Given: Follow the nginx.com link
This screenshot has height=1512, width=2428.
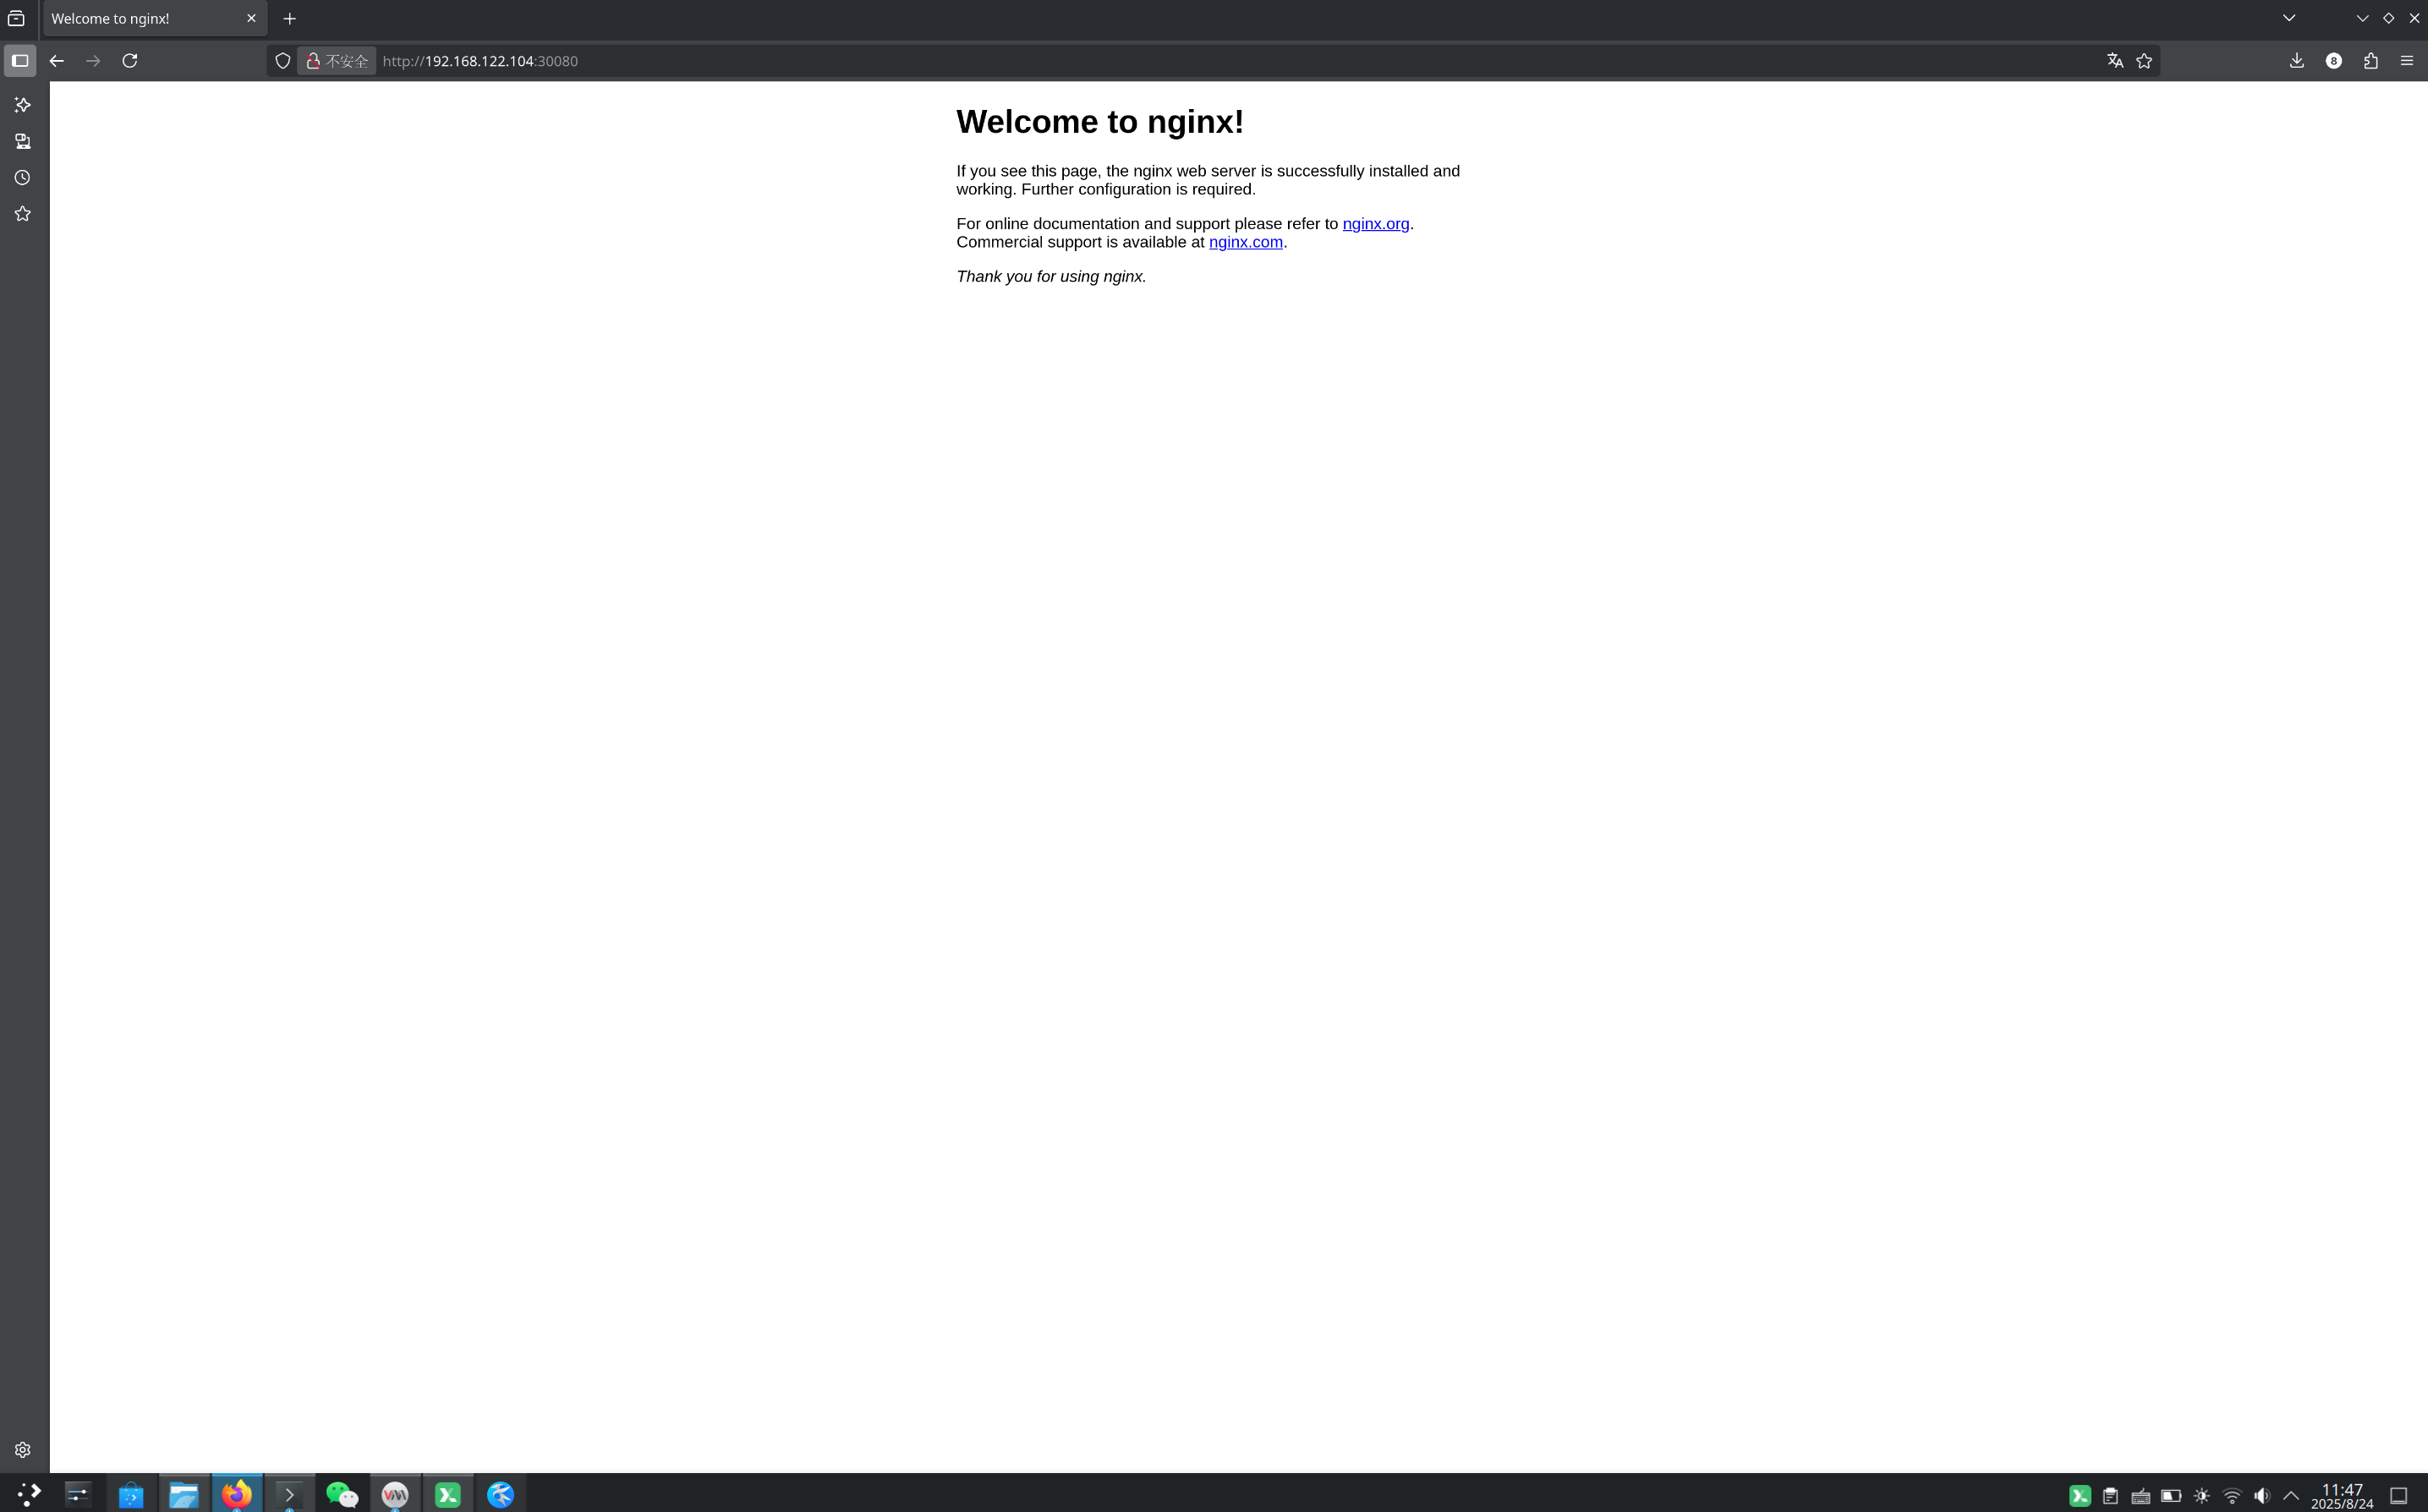Looking at the screenshot, I should [x=1246, y=242].
